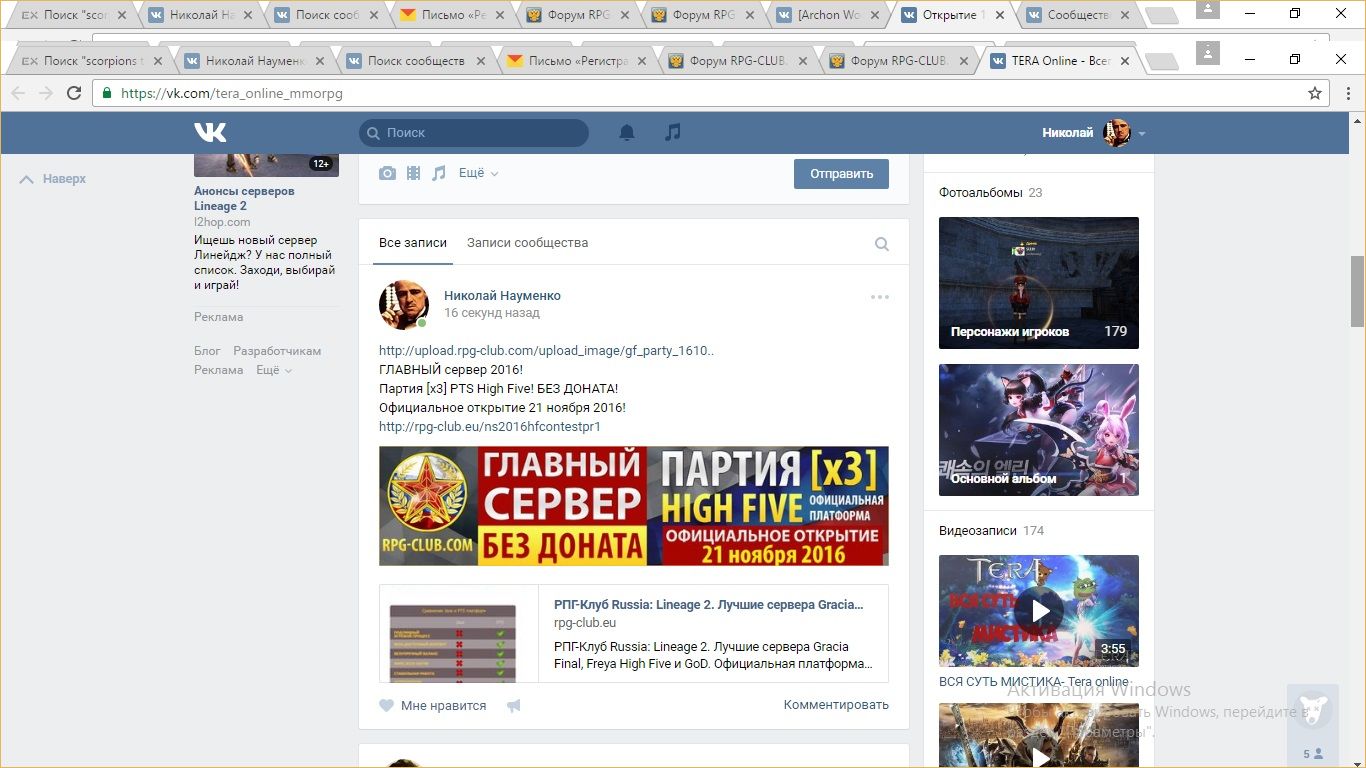Close the front window's Письмо «Регистра tab
This screenshot has height=768, width=1366.
point(642,60)
